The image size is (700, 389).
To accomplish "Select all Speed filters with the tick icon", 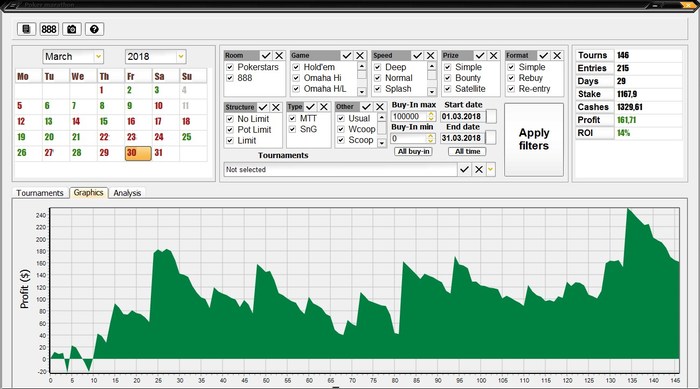I will [x=417, y=55].
